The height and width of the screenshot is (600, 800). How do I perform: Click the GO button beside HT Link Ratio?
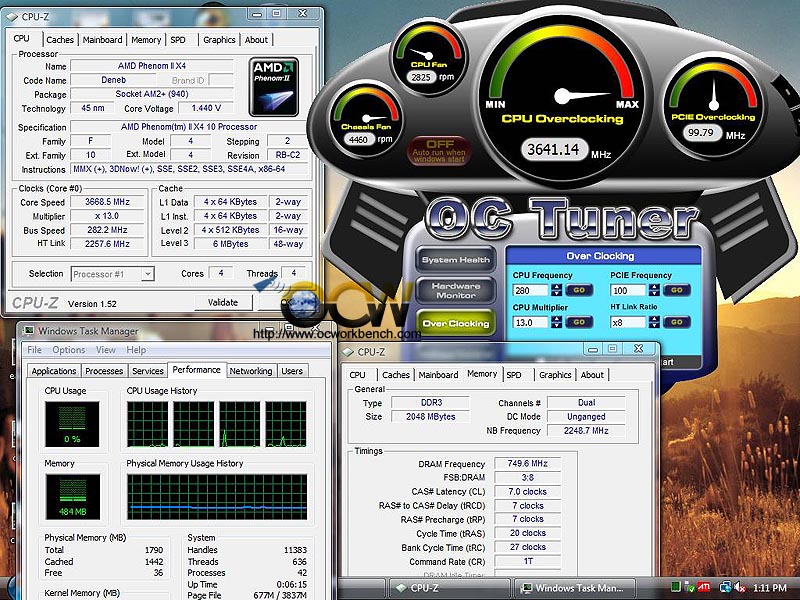[x=677, y=322]
